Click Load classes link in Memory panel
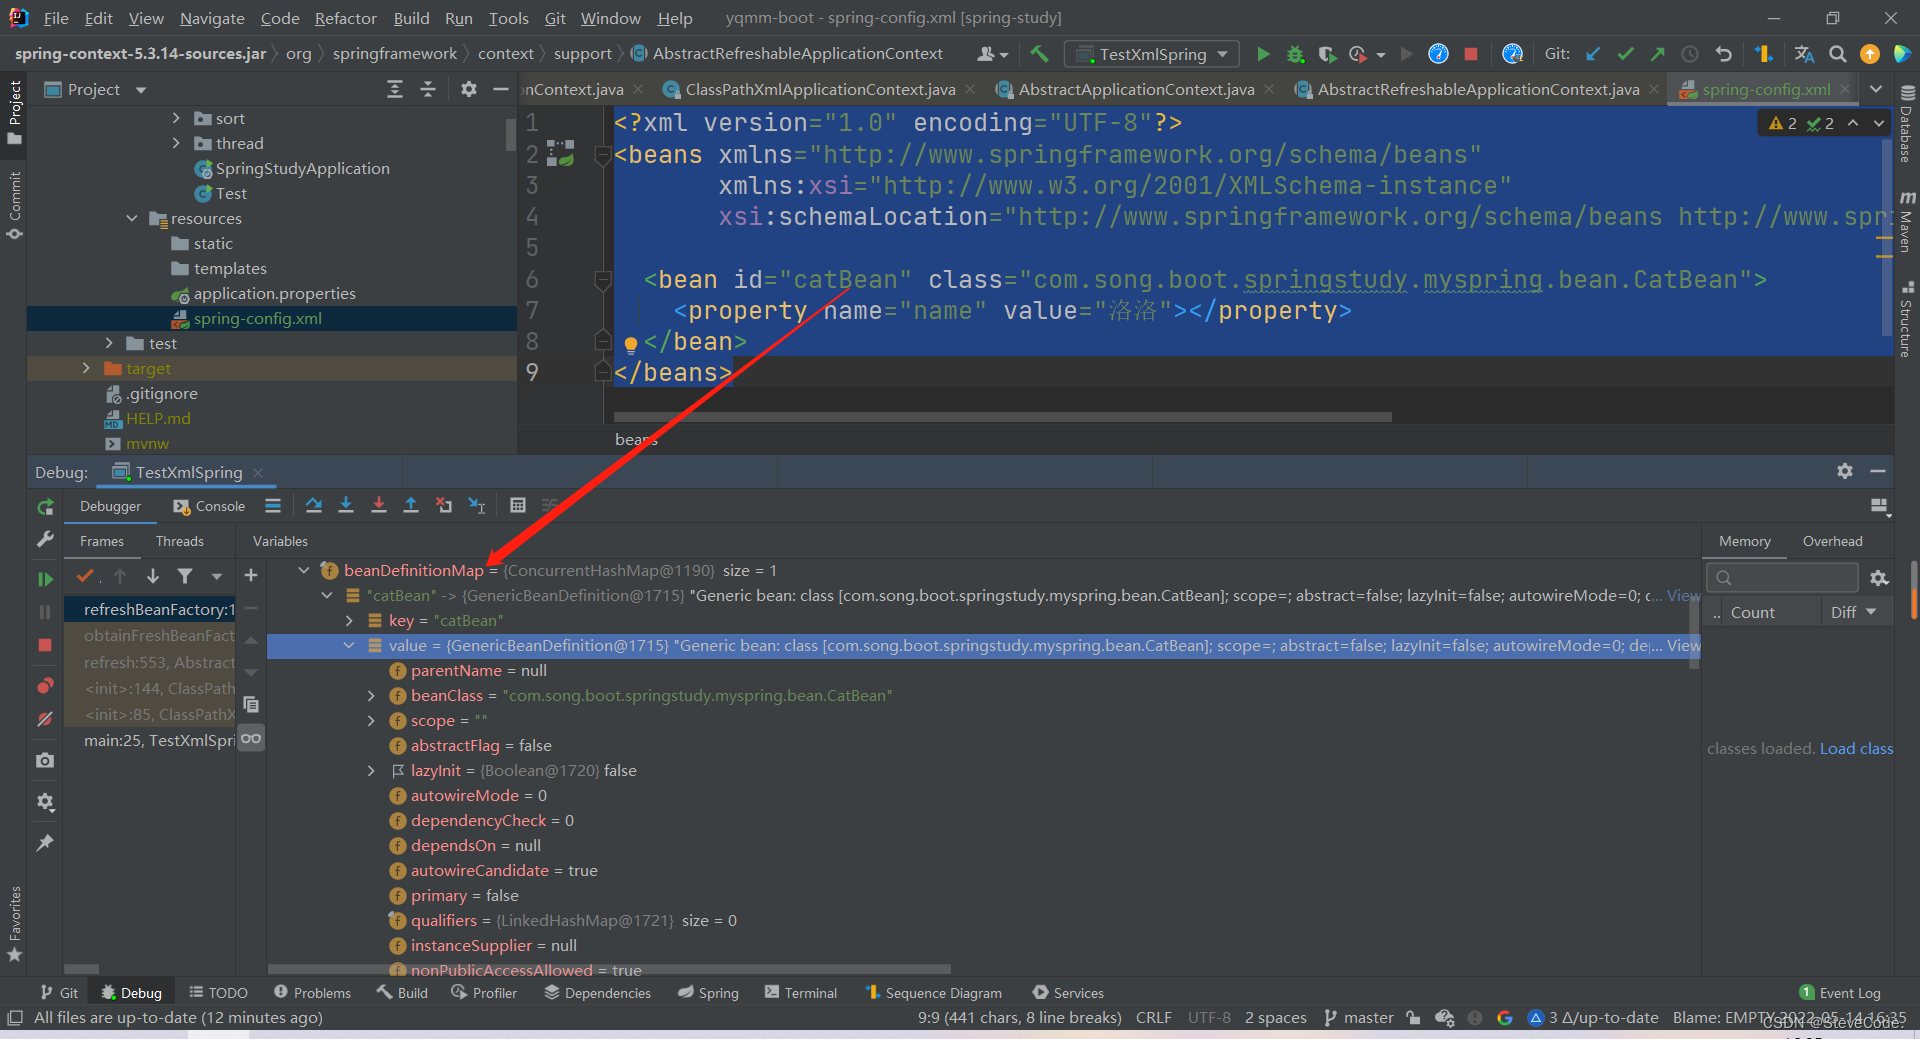This screenshot has width=1920, height=1039. point(1856,748)
